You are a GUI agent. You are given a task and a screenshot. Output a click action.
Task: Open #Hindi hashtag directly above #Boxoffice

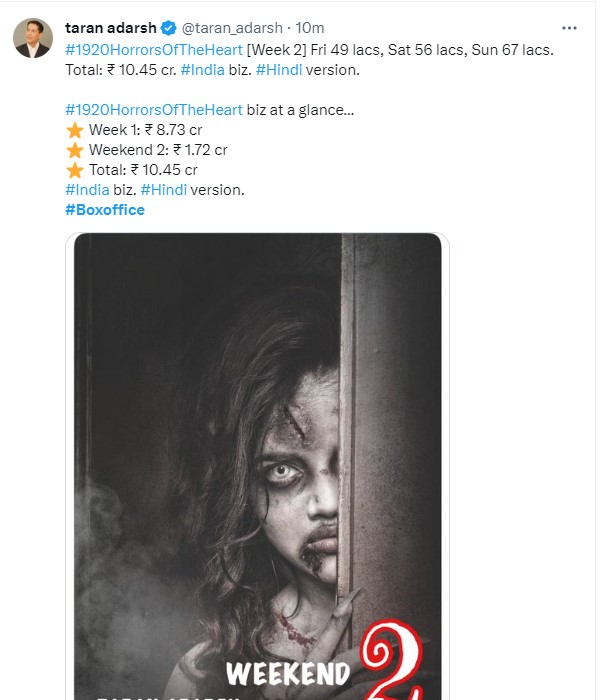(x=164, y=190)
